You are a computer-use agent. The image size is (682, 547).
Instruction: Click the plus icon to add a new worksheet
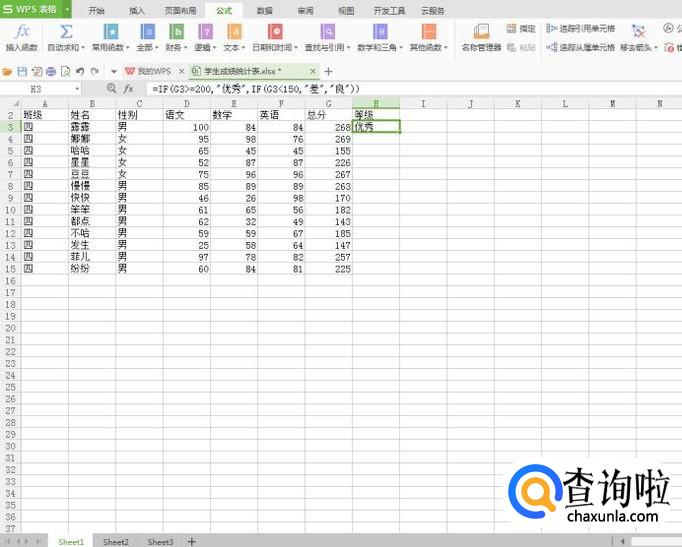(x=191, y=541)
